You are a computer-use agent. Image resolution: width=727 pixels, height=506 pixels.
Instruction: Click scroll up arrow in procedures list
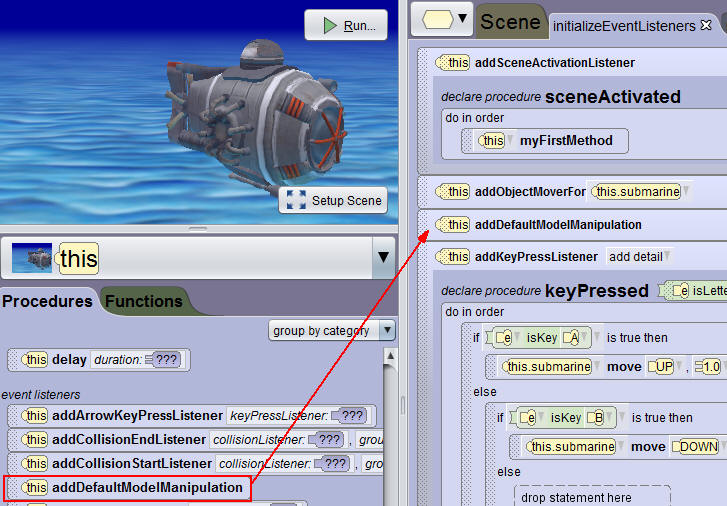click(x=390, y=356)
